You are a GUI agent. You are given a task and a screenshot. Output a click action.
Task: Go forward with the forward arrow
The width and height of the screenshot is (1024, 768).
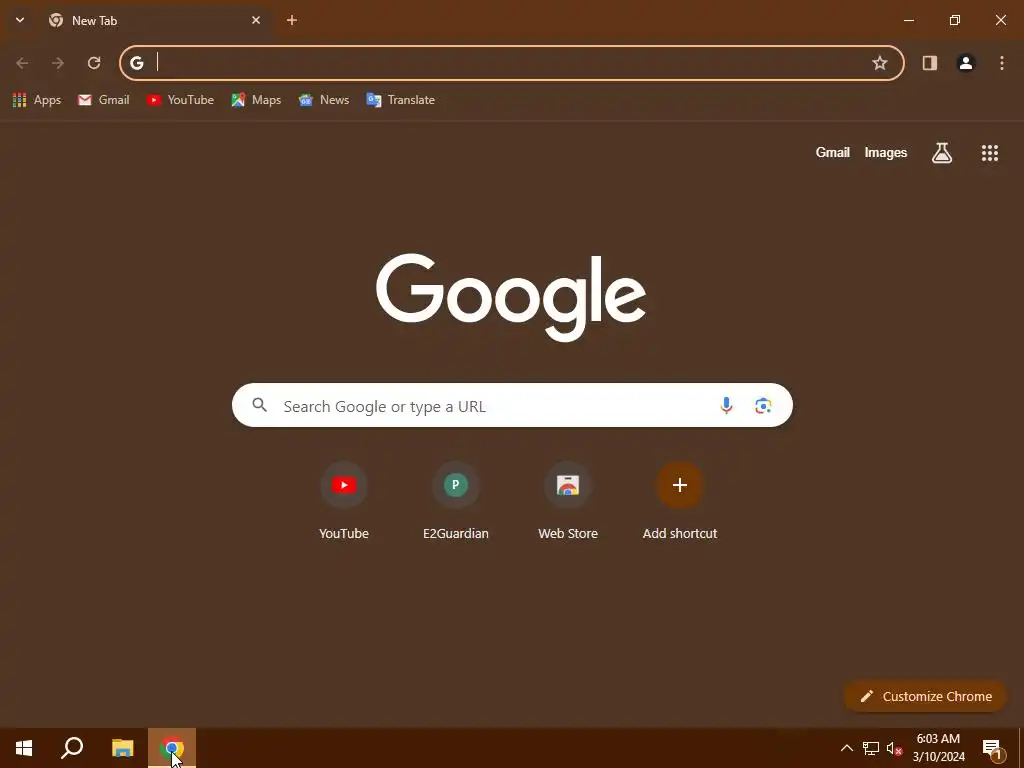click(58, 63)
